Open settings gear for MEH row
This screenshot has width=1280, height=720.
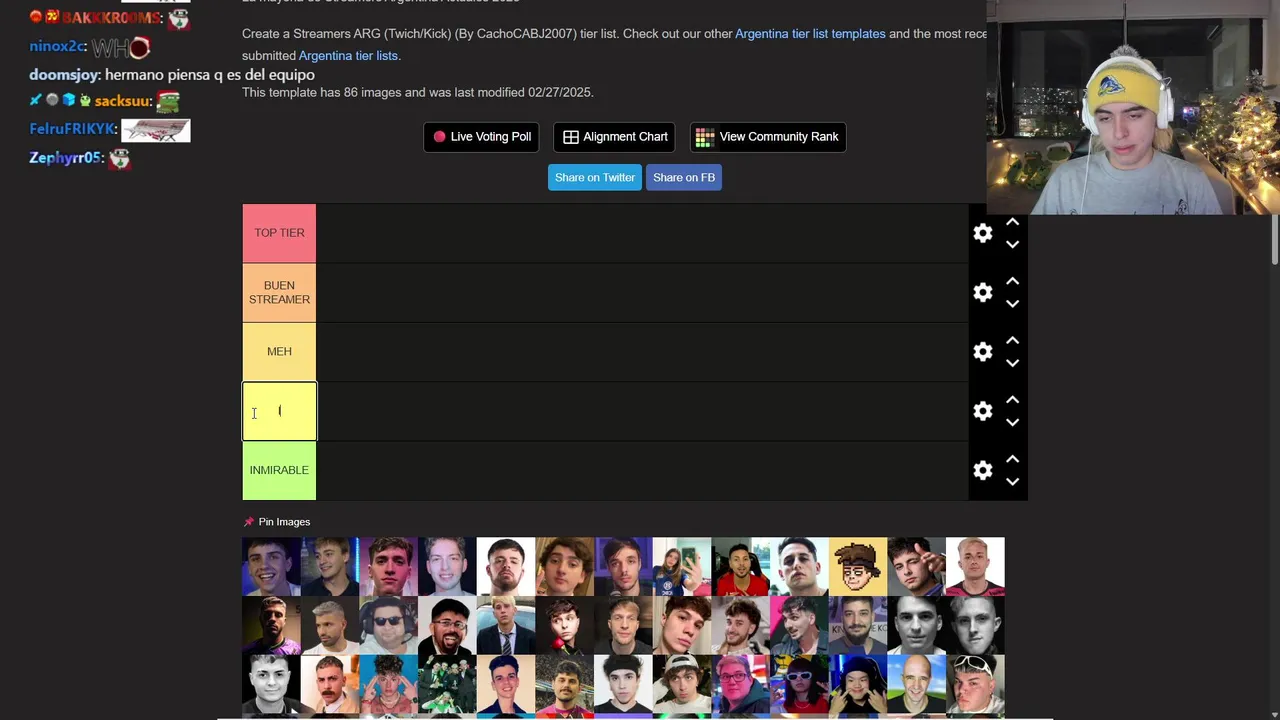click(983, 352)
